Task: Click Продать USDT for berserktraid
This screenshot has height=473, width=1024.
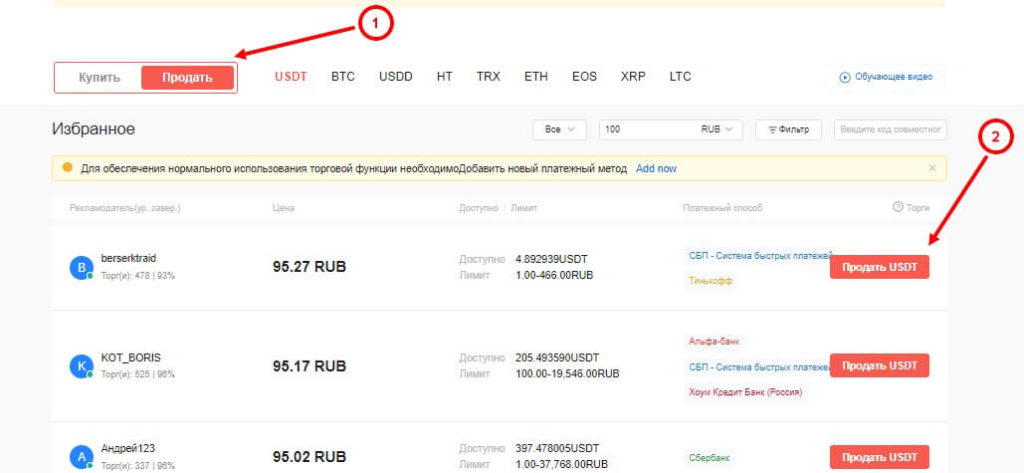Action: click(879, 267)
